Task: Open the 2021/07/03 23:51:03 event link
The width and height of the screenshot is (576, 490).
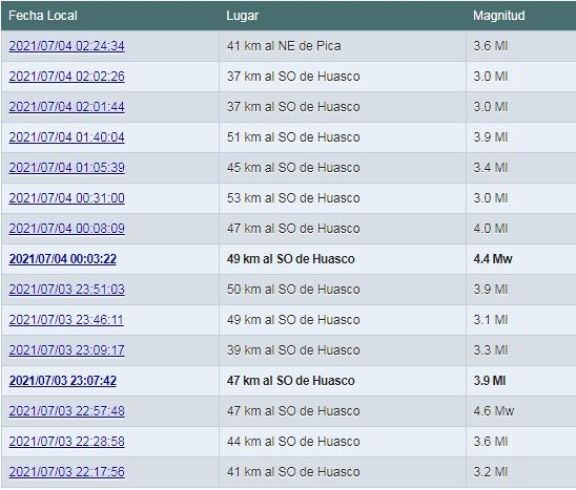Action: pos(66,289)
